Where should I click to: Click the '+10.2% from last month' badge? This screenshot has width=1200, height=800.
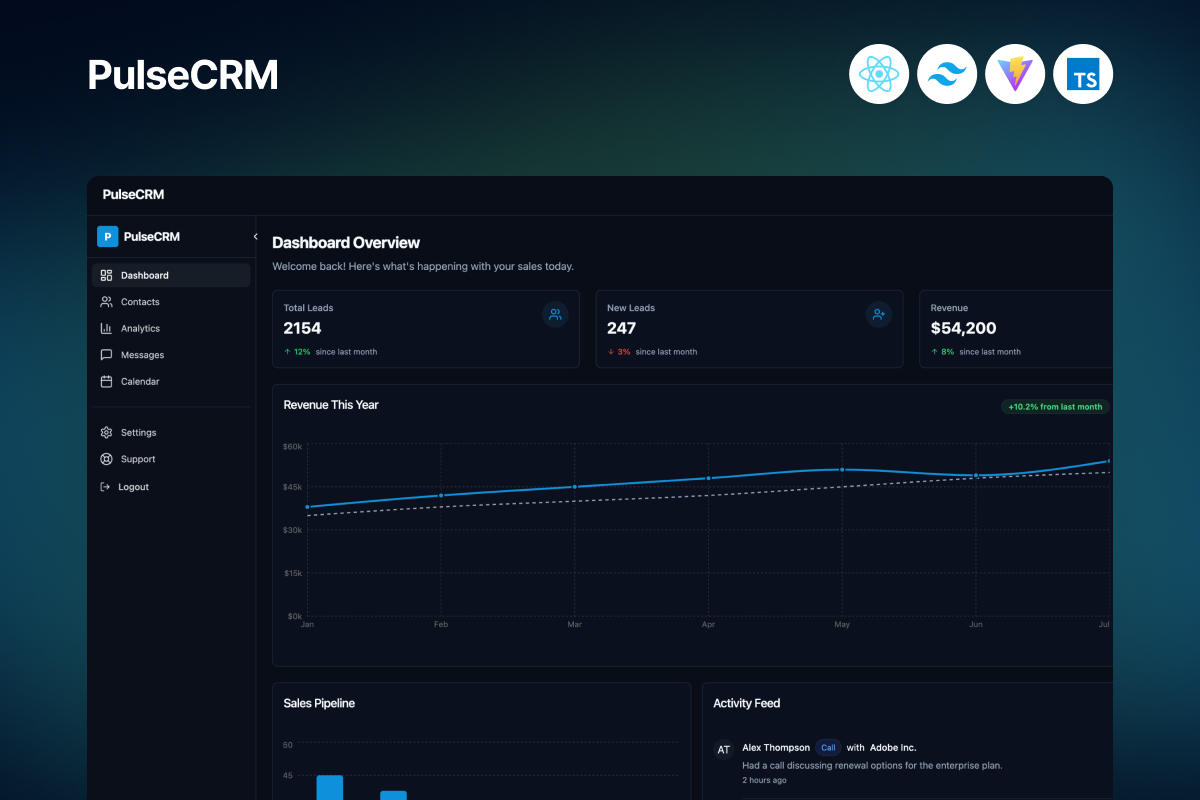pos(1055,406)
